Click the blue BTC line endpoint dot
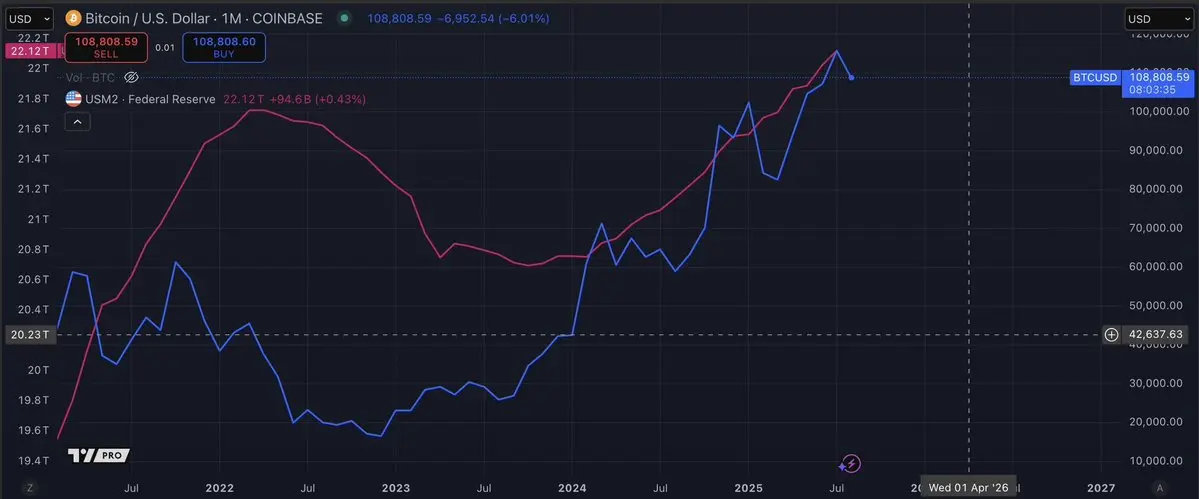 (x=852, y=77)
